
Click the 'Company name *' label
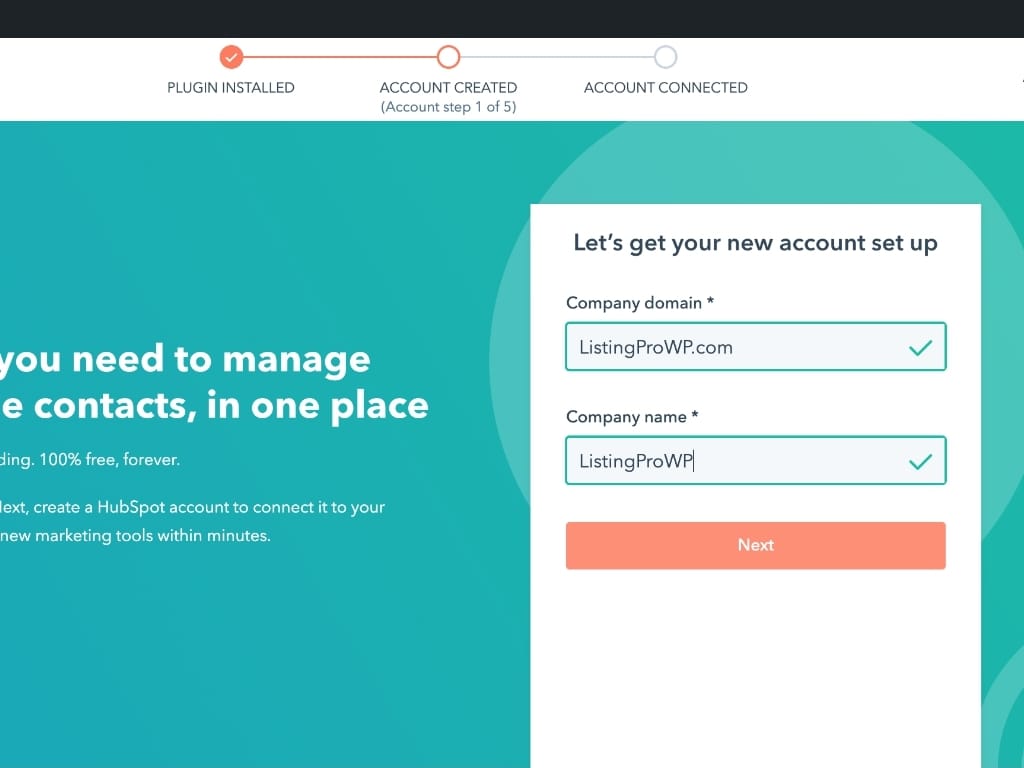click(632, 417)
